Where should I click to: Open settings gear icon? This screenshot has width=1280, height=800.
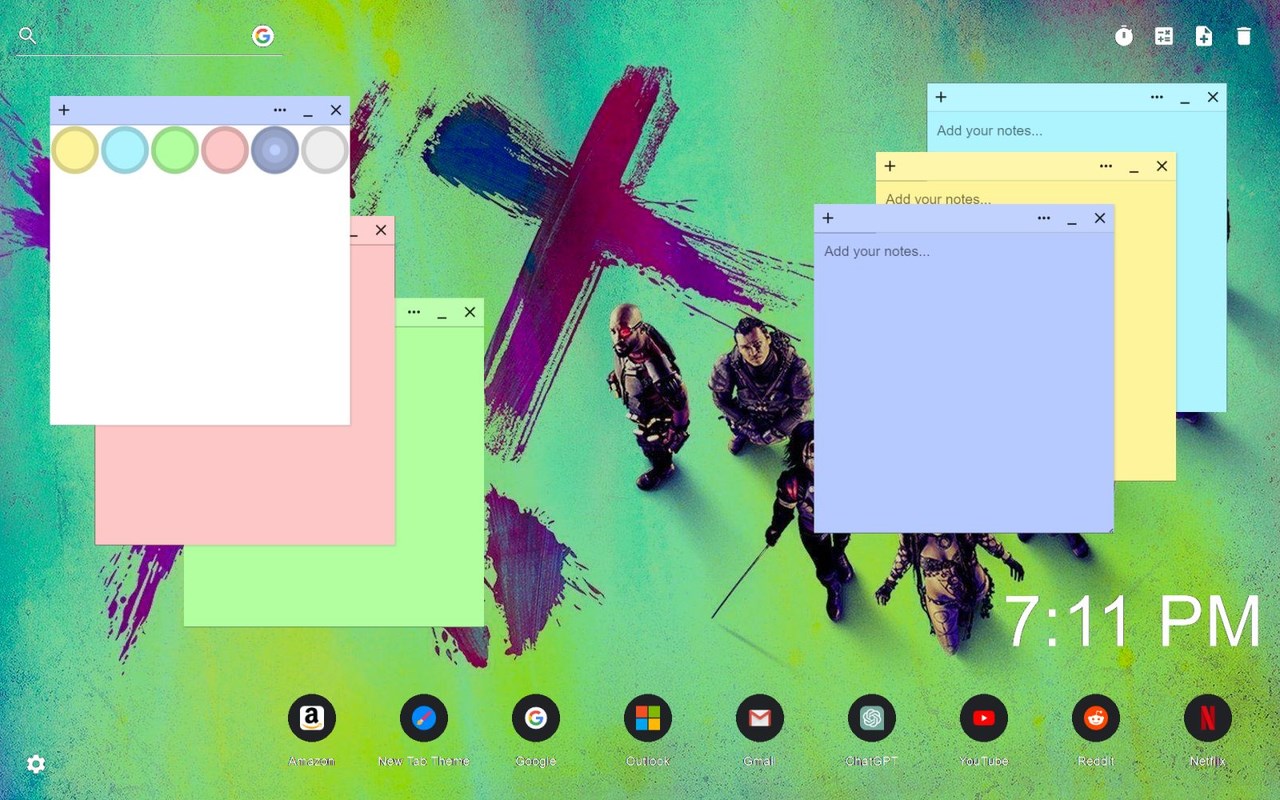pos(36,764)
